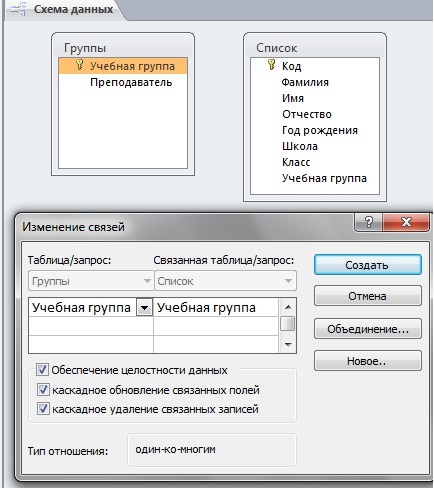
Task: Toggle каскадное удаление связанных записей
Action: (x=43, y=408)
